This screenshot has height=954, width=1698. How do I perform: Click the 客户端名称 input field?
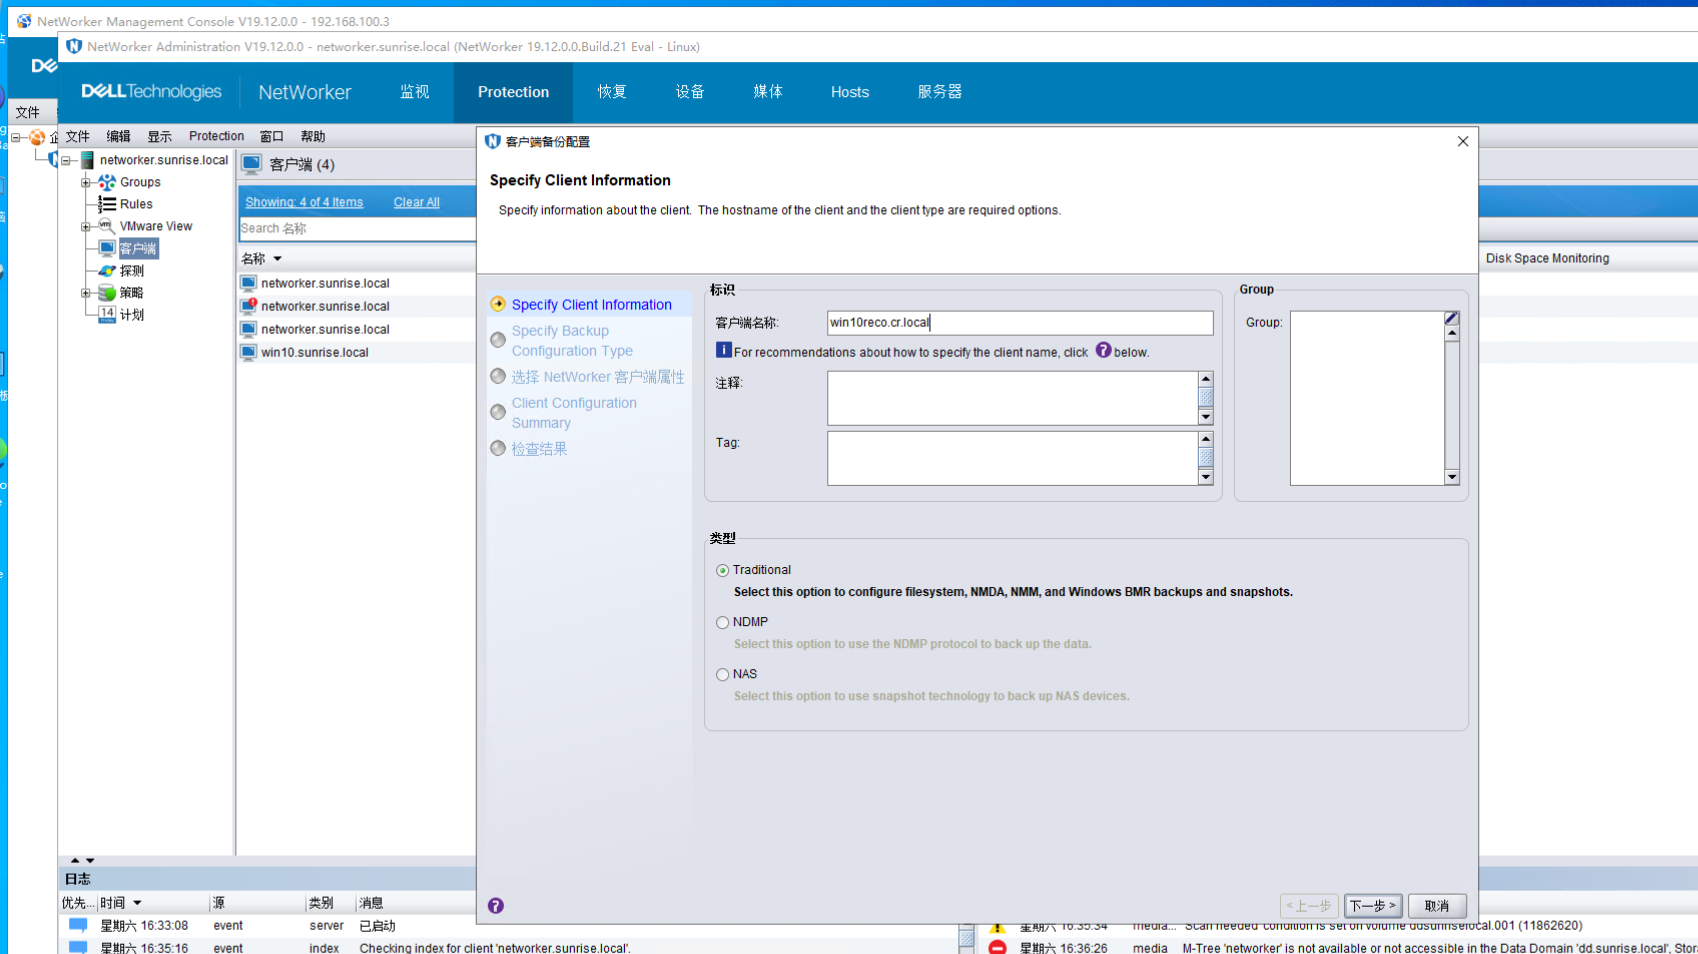click(1020, 323)
